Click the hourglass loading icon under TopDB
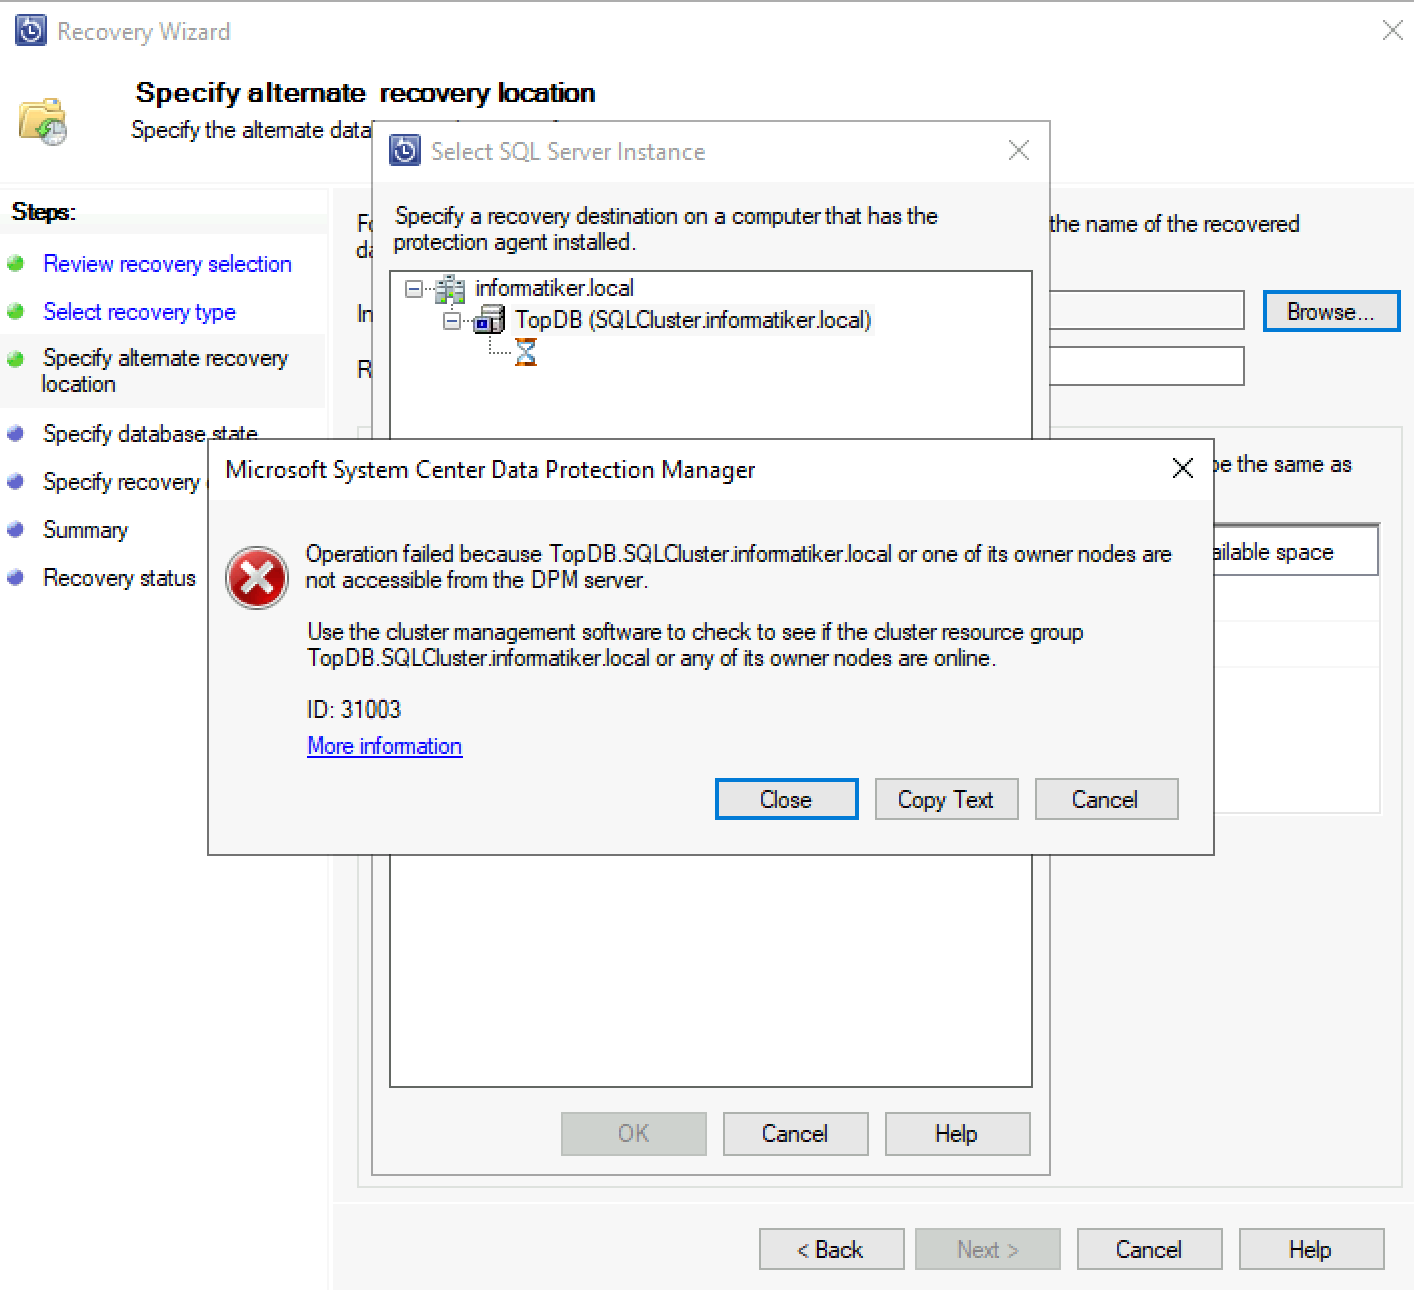The height and width of the screenshot is (1290, 1414). click(526, 352)
